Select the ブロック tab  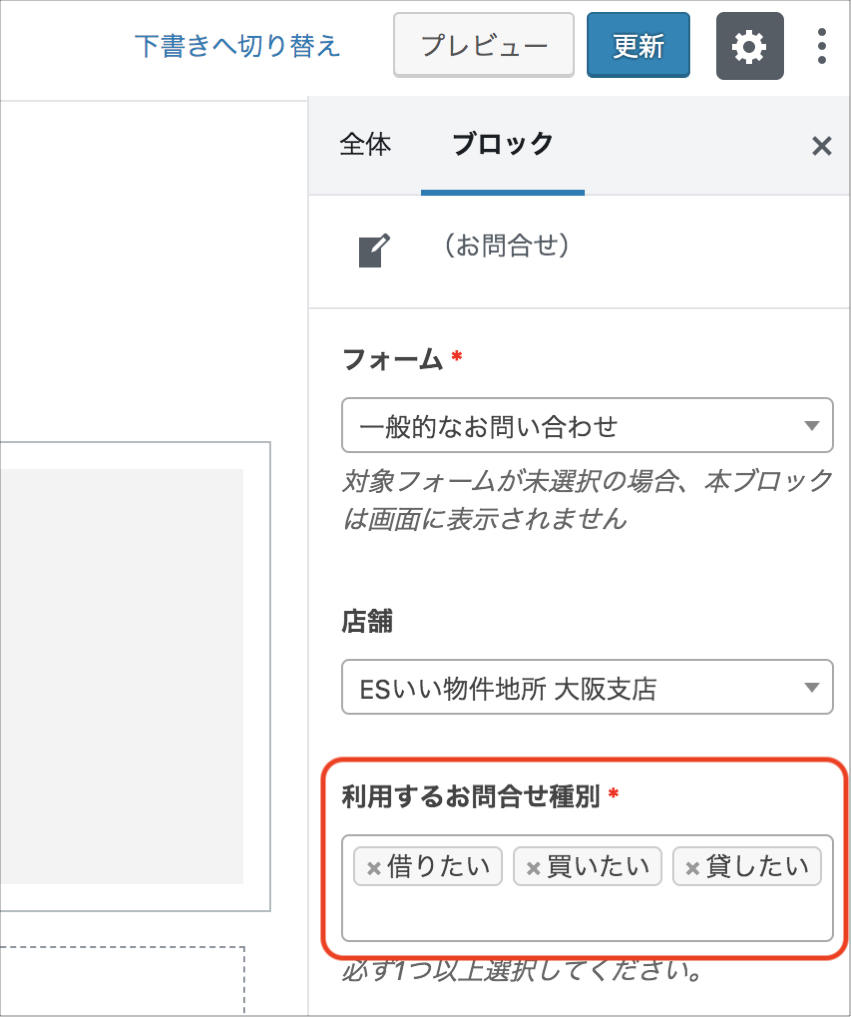502,145
